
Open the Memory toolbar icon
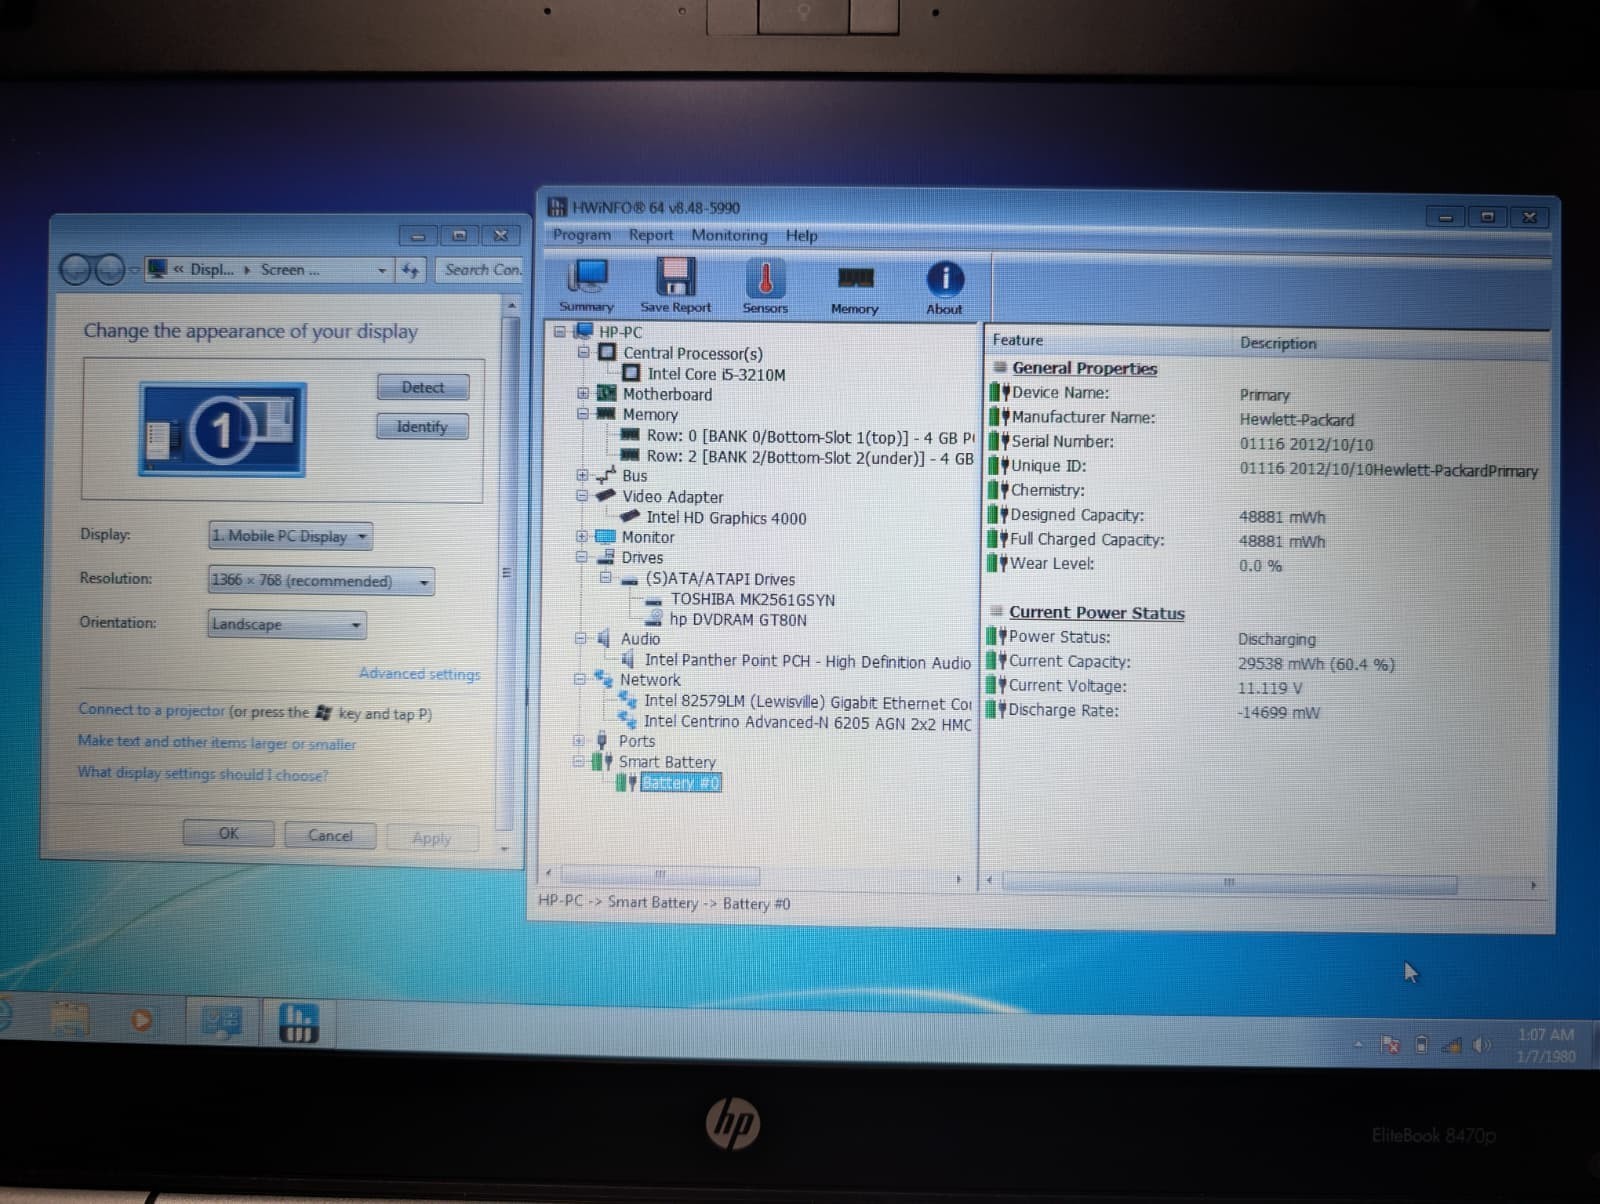point(854,287)
